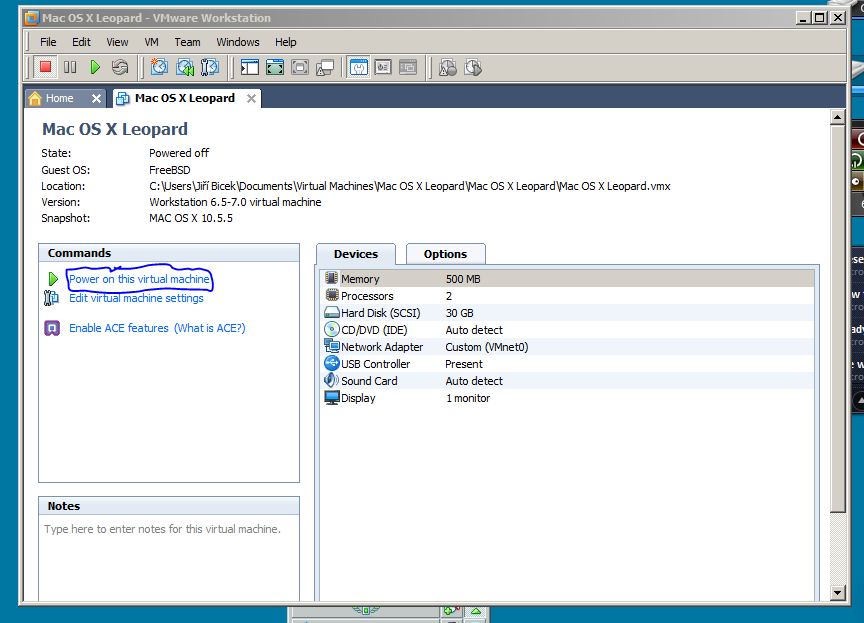Click Edit virtual machine settings link
Image resolution: width=864 pixels, height=623 pixels.
tap(136, 298)
